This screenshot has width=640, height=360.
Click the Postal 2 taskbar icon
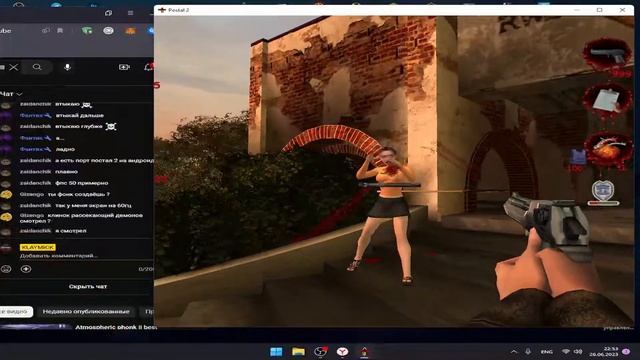click(364, 351)
